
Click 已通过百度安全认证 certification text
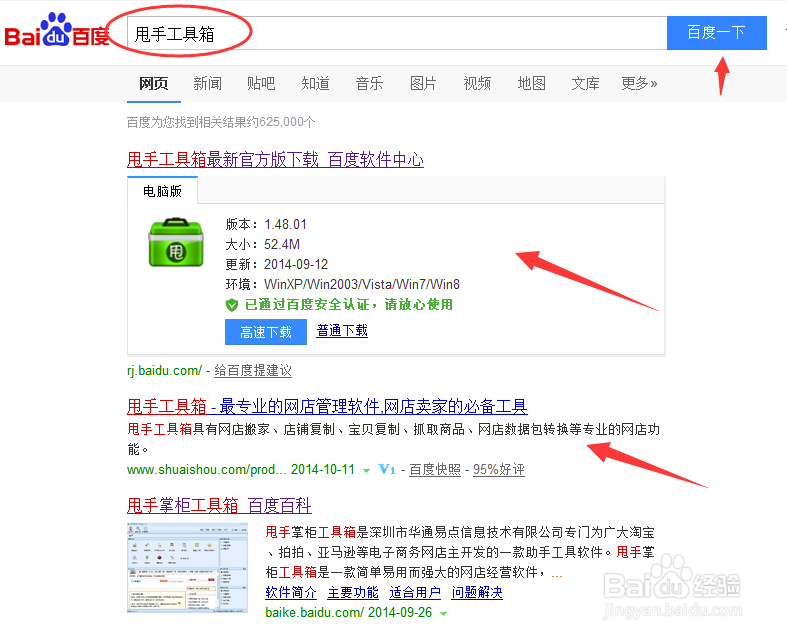coord(348,304)
